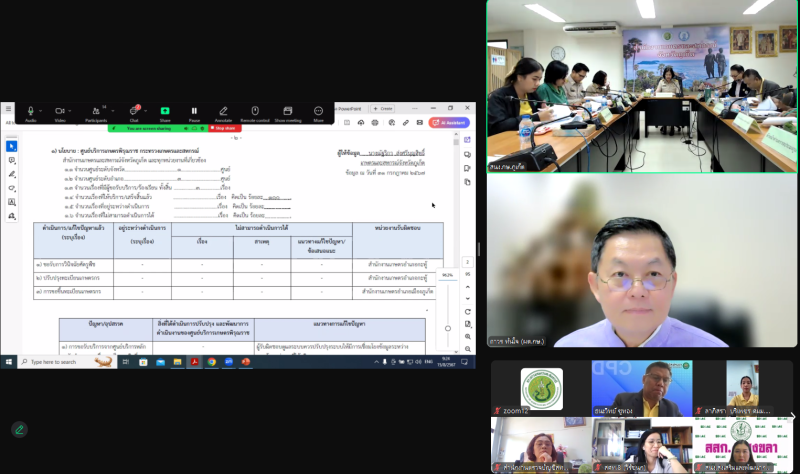Expand audio options arrow next to Audio
This screenshot has width=800, height=474.
[42, 109]
